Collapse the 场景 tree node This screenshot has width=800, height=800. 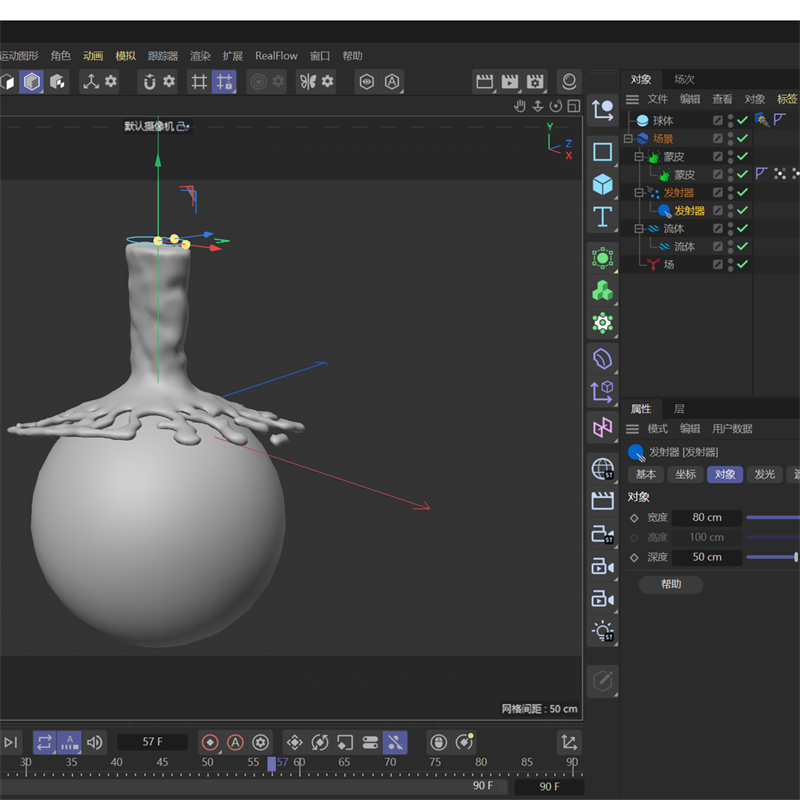tap(628, 139)
